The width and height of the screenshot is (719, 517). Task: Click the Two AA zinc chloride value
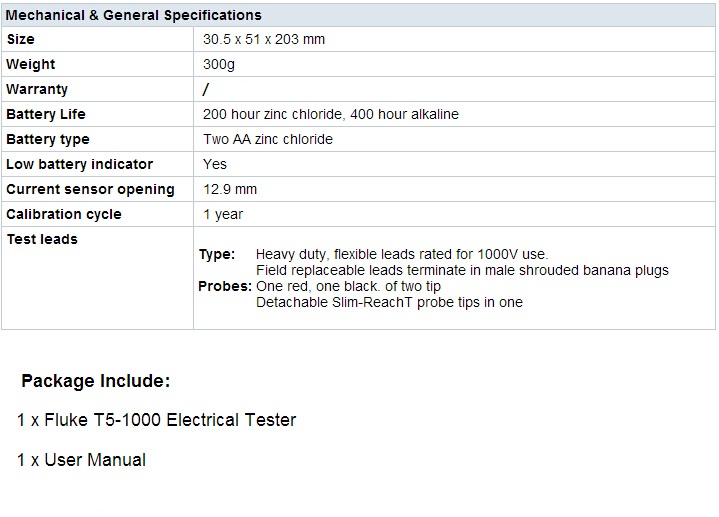(x=268, y=139)
